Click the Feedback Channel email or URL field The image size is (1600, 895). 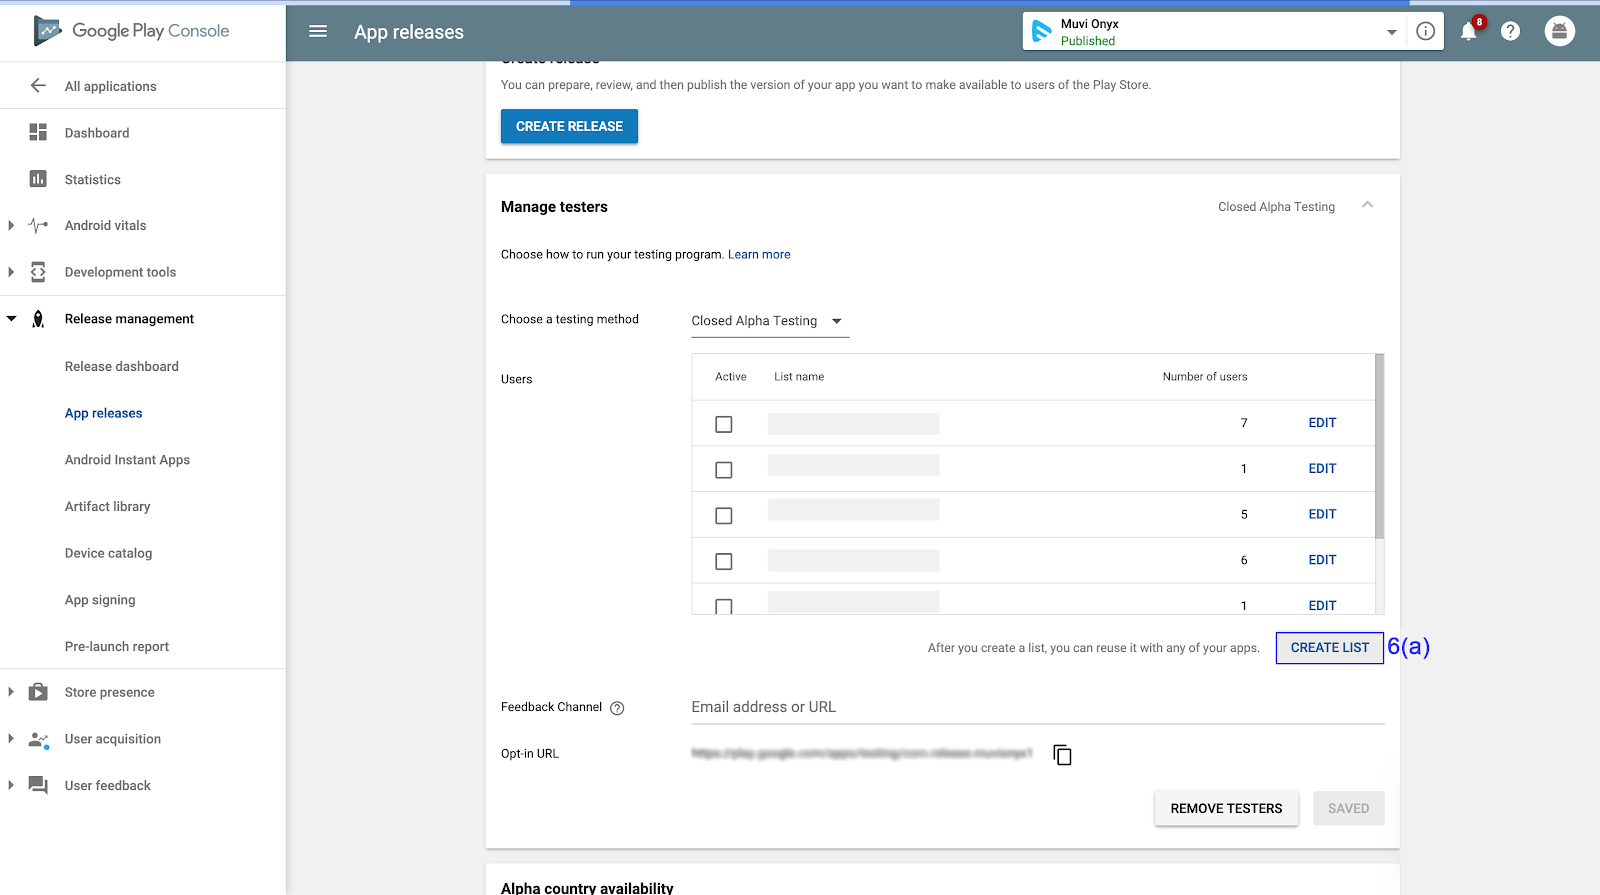click(1038, 707)
